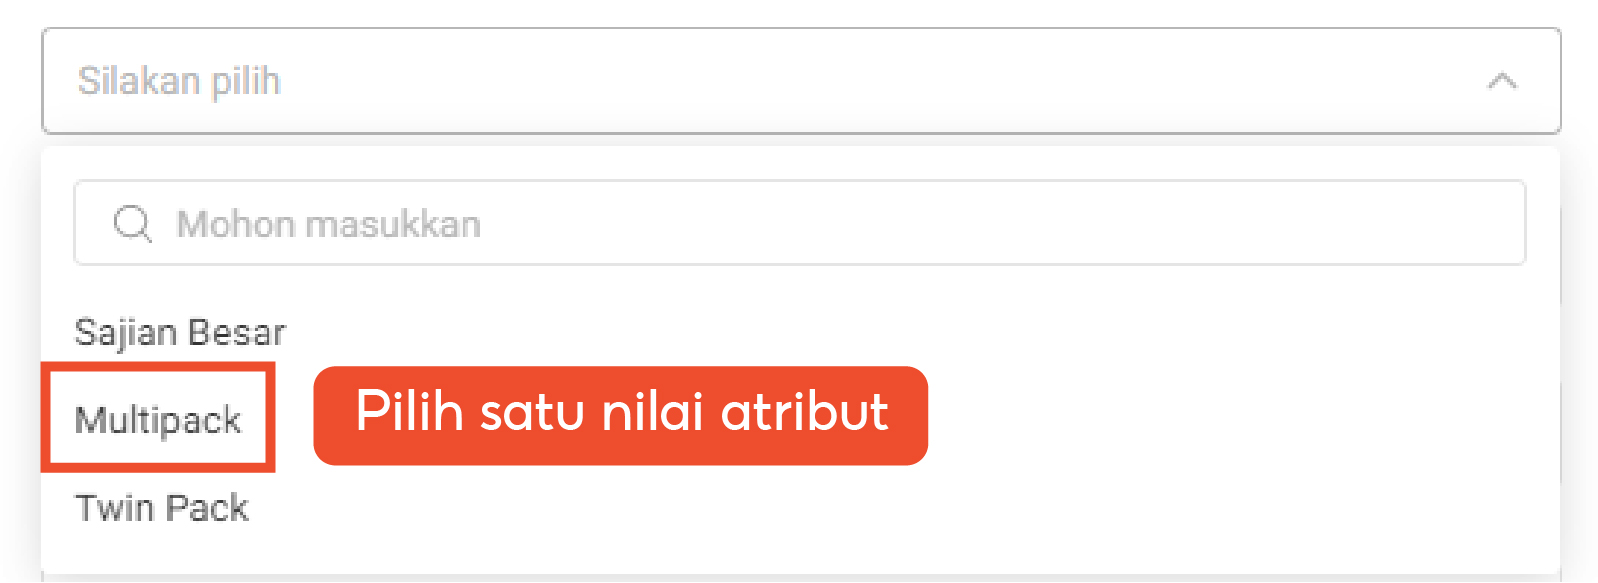Viewport: 1598px width, 583px height.
Task: Click the search icon inside the dropdown panel
Action: click(x=131, y=223)
